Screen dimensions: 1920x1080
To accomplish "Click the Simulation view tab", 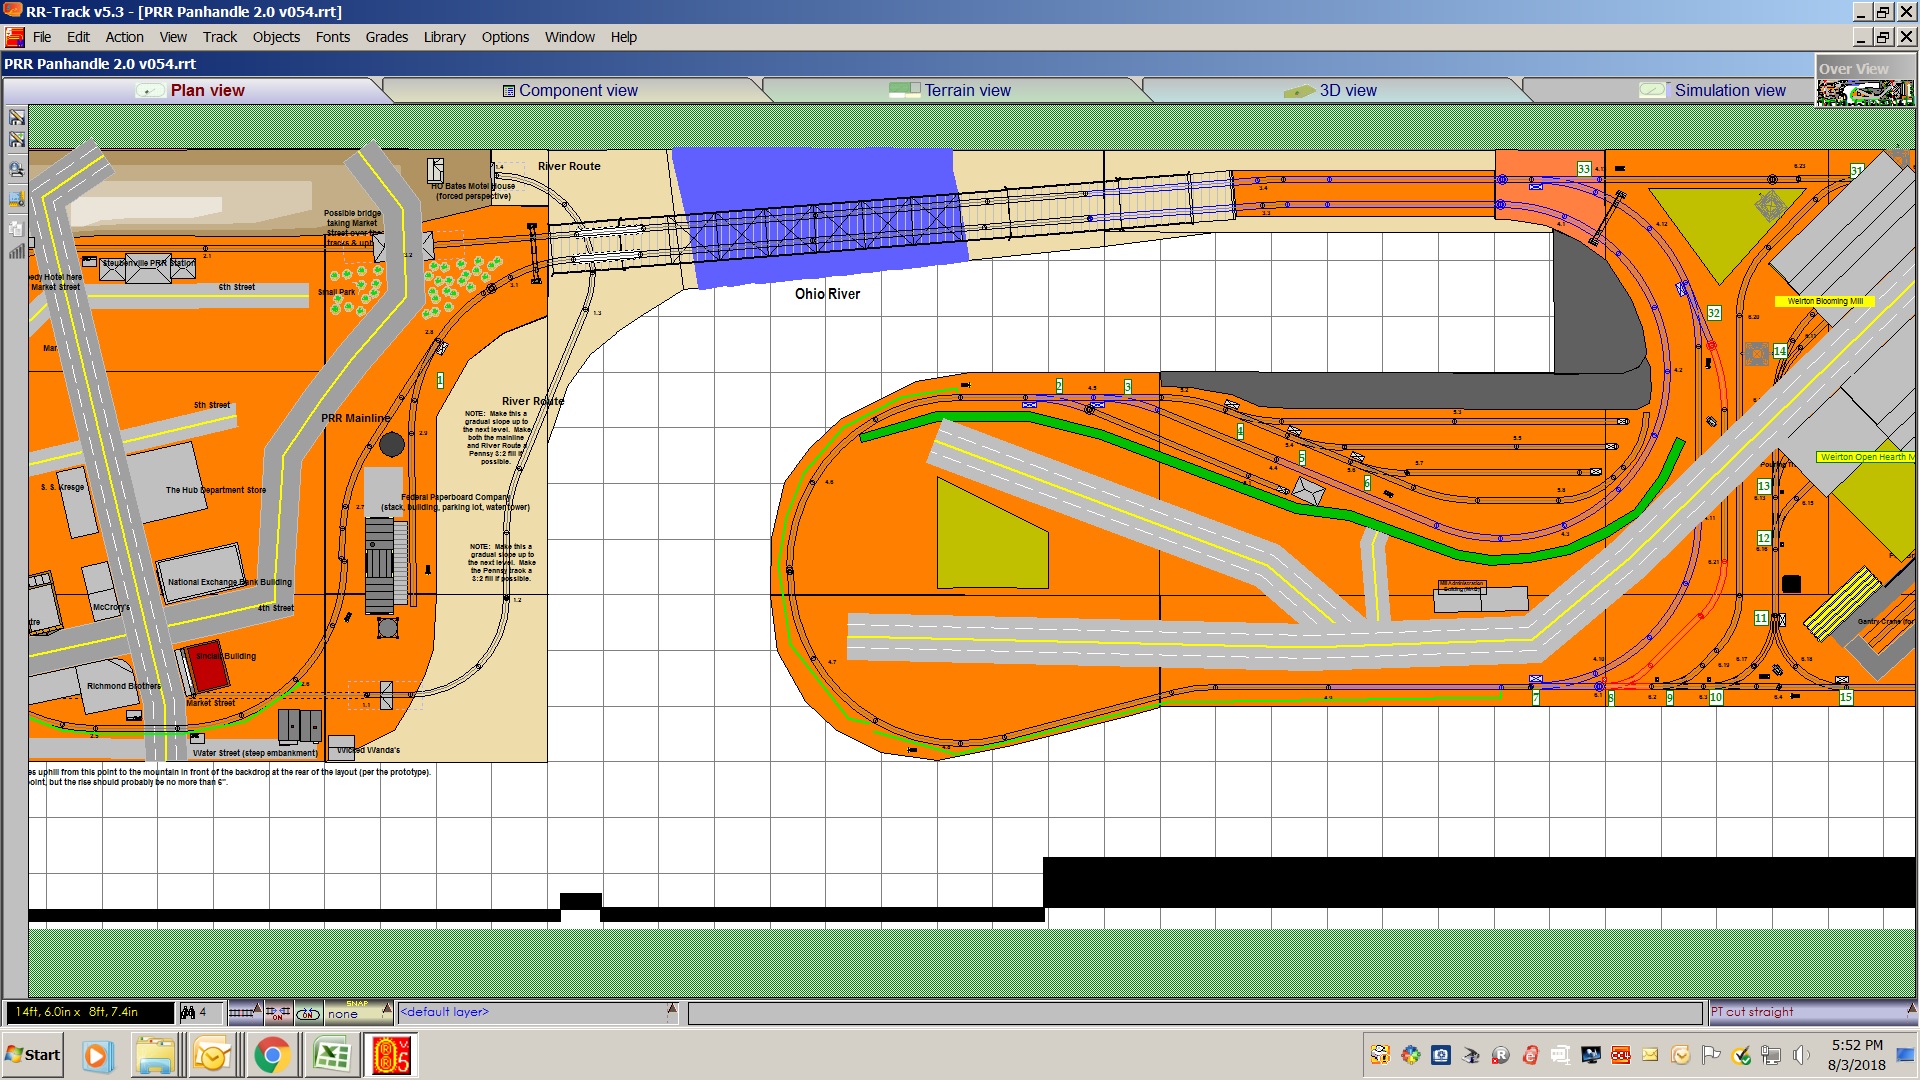I will coord(1729,90).
